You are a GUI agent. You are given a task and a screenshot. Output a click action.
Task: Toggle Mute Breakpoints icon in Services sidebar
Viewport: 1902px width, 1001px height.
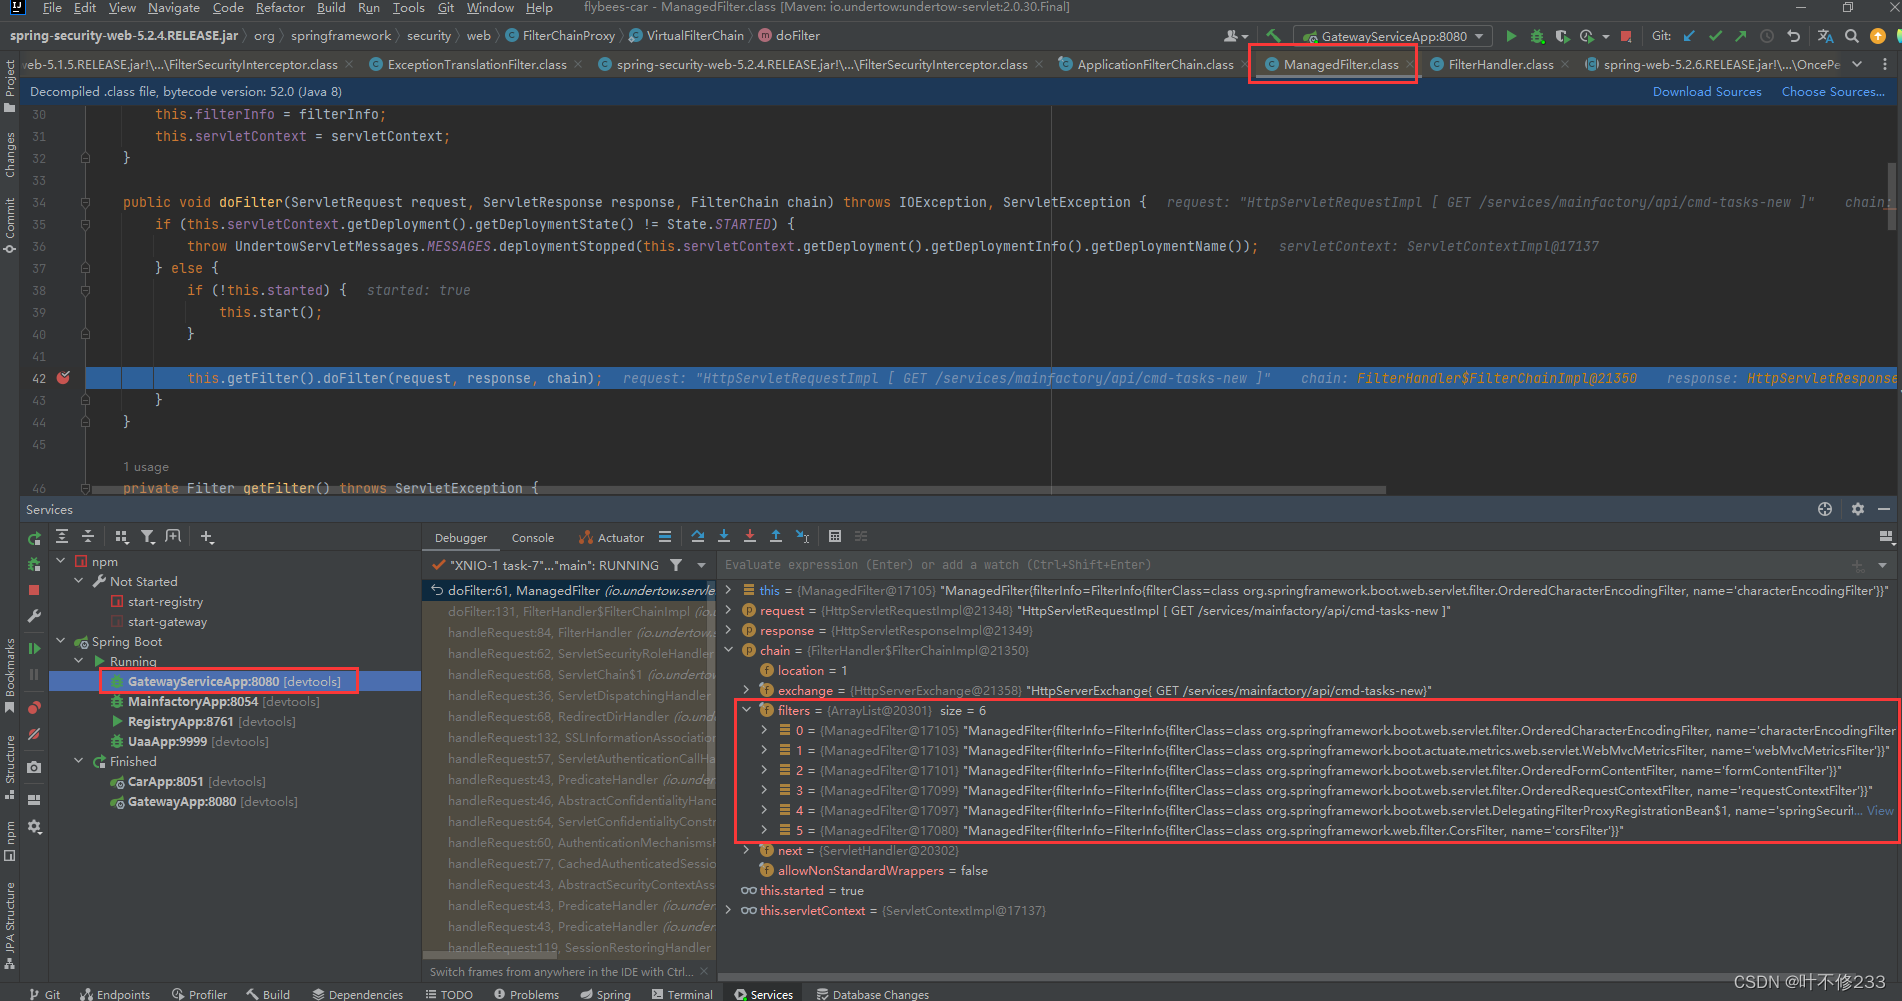pos(35,734)
